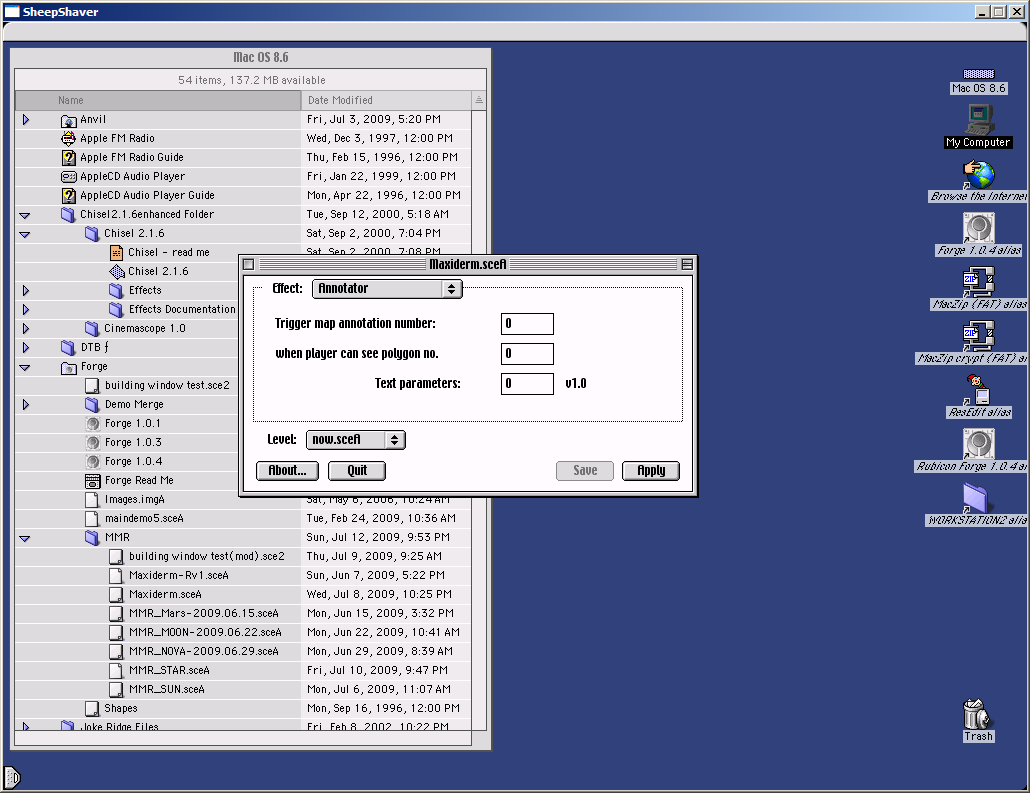Open the Effect dropdown showing Annotator
This screenshot has height=793, width=1030.
click(387, 289)
